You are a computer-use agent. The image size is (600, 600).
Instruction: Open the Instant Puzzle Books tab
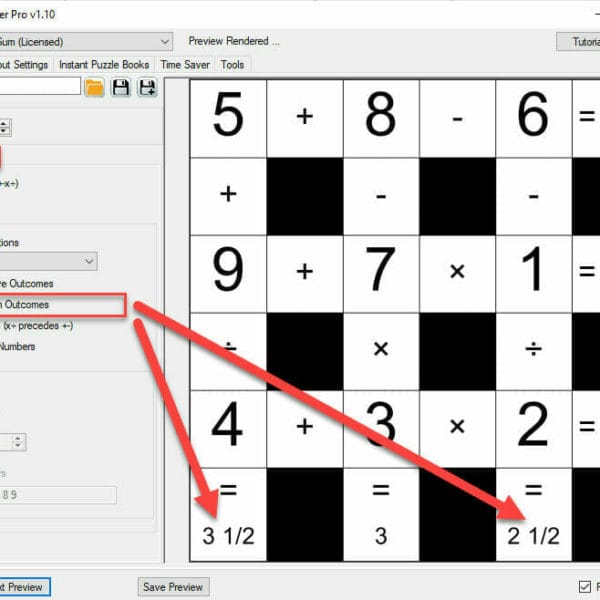coord(104,65)
